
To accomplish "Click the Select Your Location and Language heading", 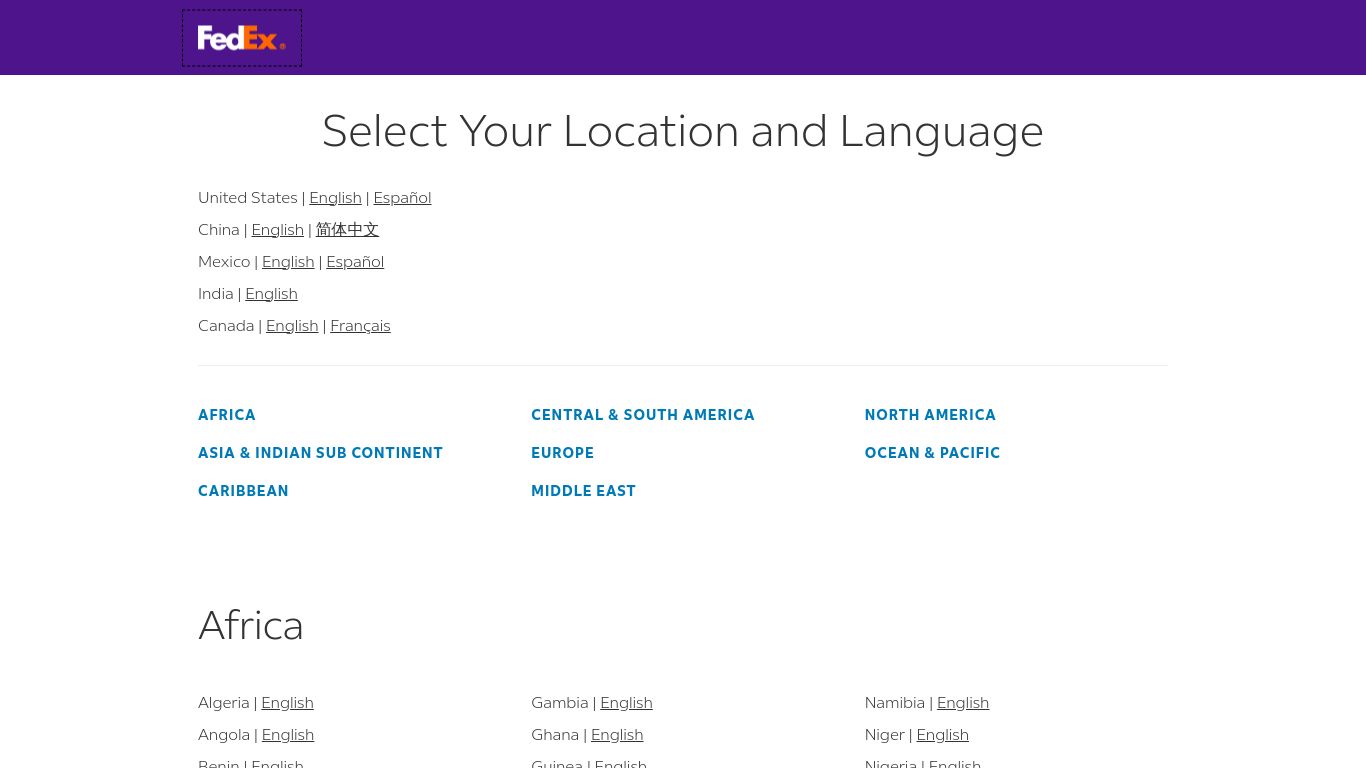I will [683, 131].
